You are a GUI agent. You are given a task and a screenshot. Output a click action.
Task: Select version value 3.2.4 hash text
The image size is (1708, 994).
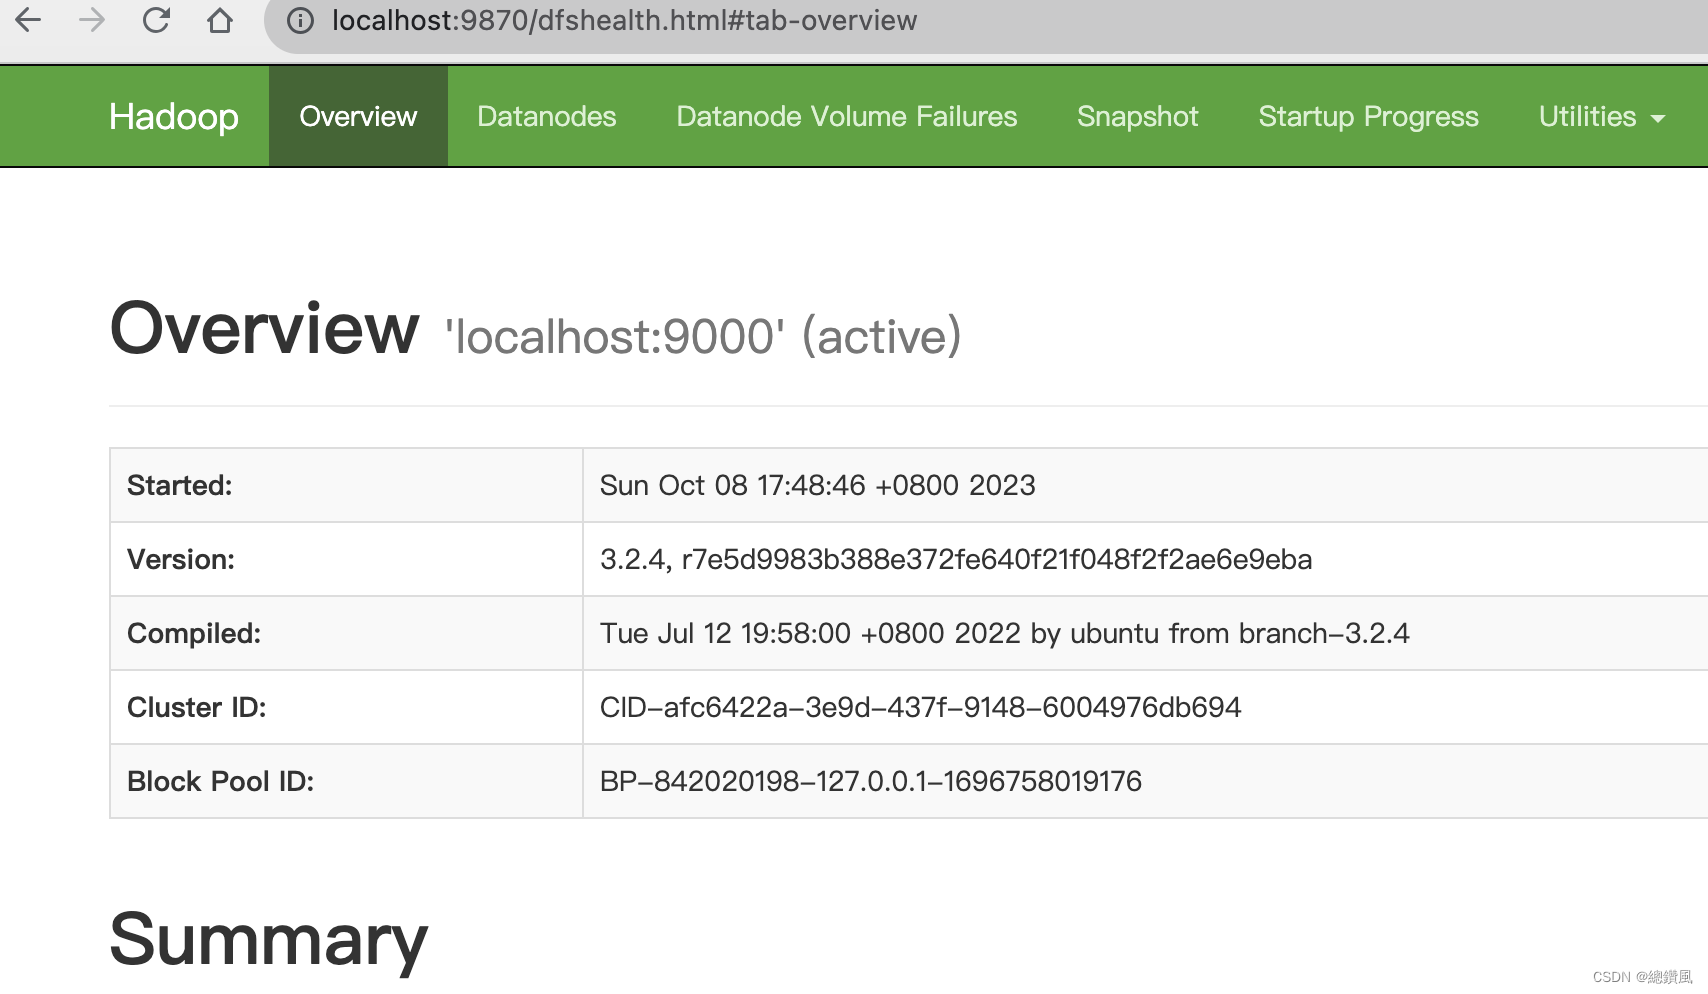[956, 559]
